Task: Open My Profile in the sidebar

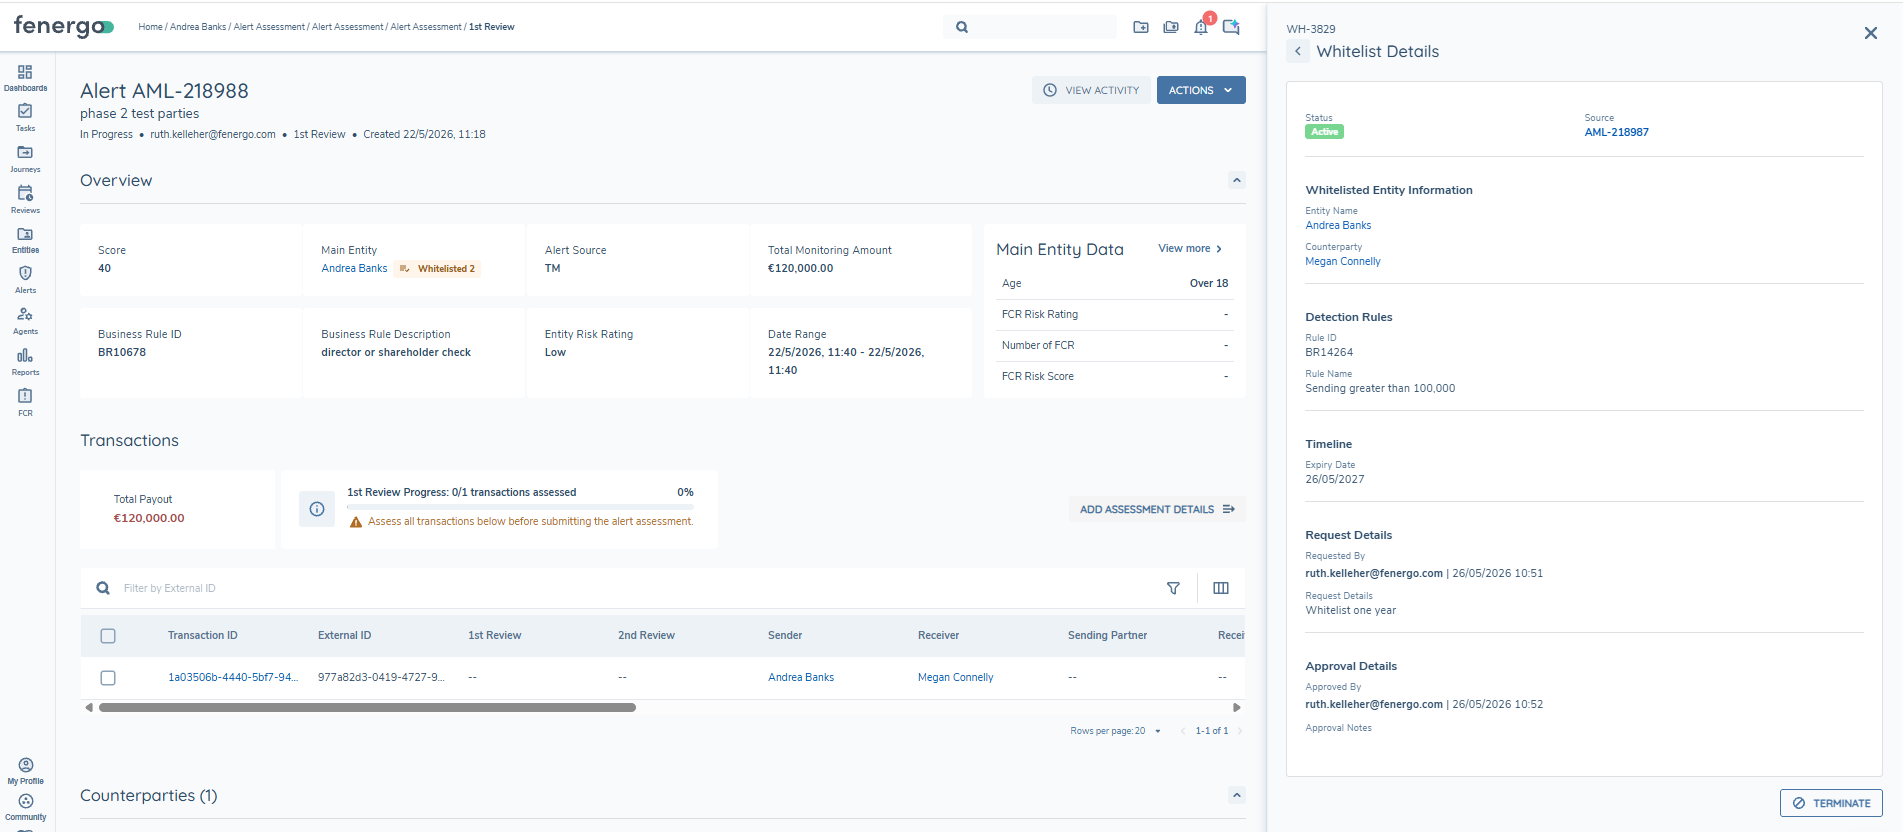Action: [25, 771]
